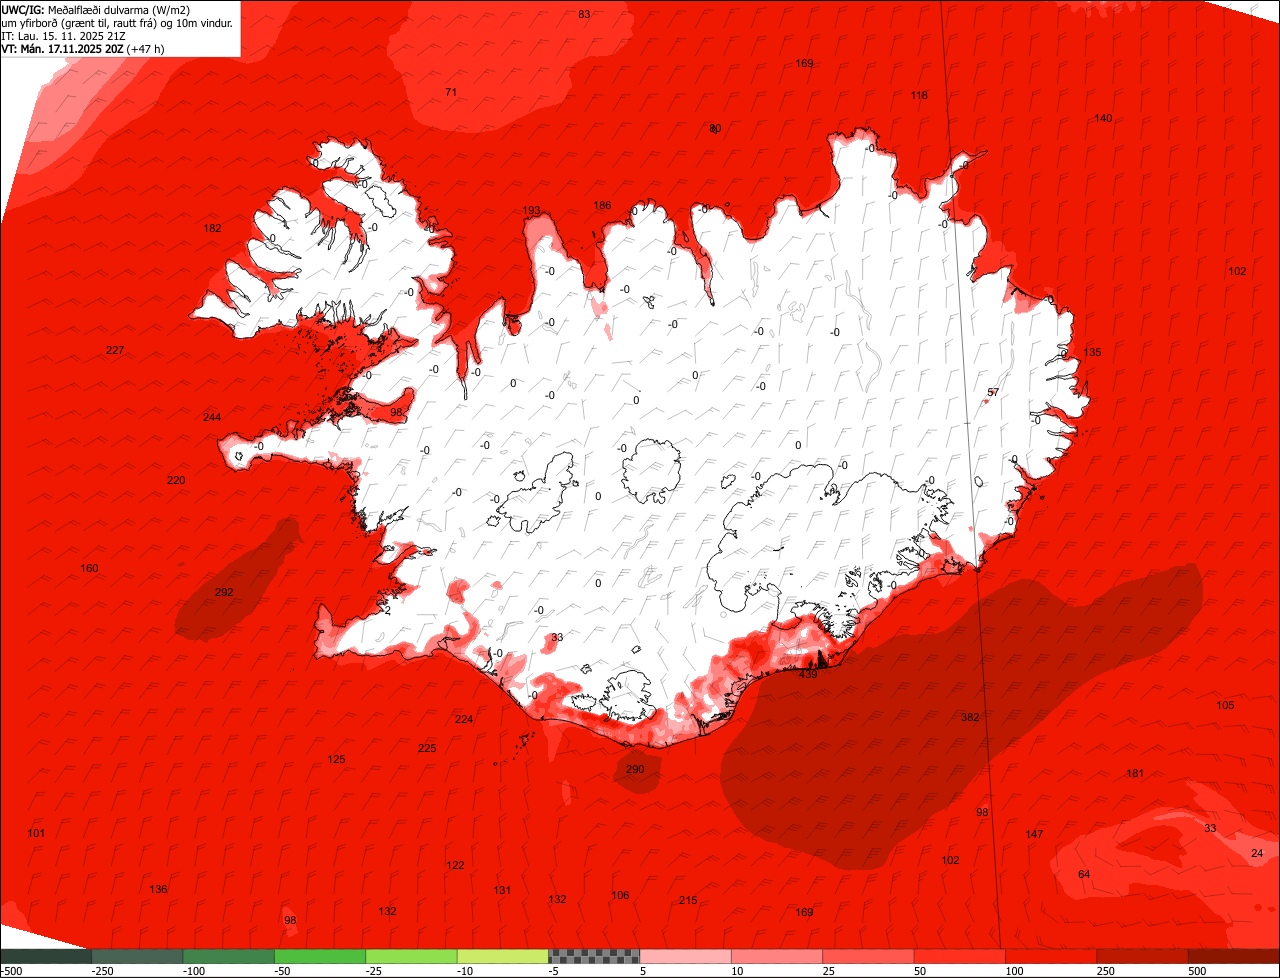Click the legend label '-500'

point(12,971)
